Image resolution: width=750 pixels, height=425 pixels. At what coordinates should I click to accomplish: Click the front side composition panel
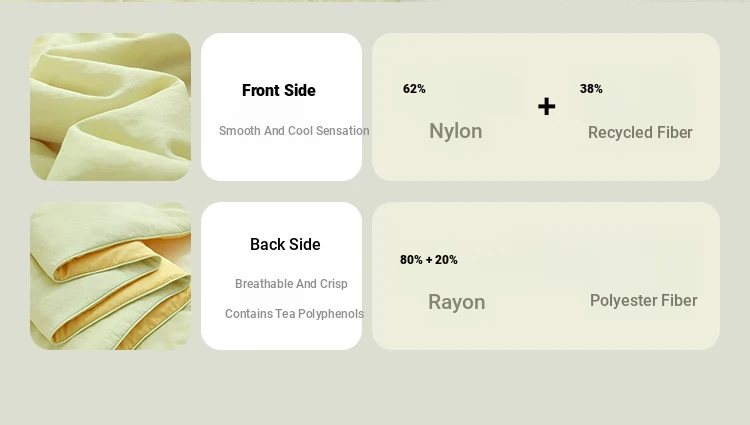(546, 107)
